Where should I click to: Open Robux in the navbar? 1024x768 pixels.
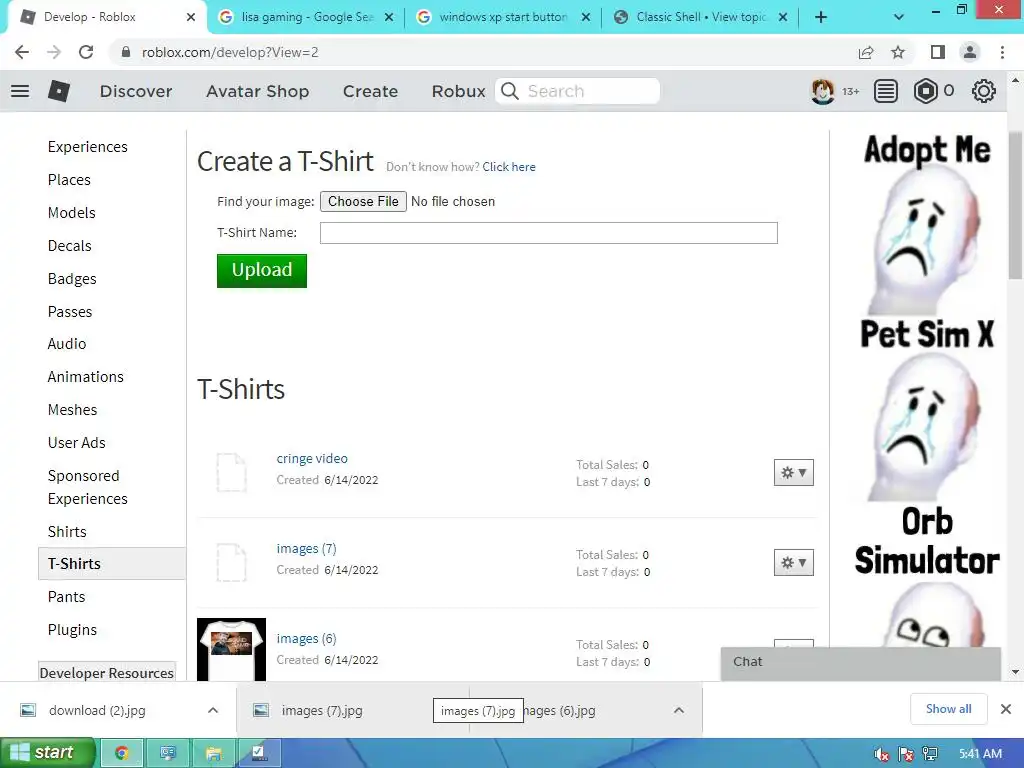[x=458, y=91]
